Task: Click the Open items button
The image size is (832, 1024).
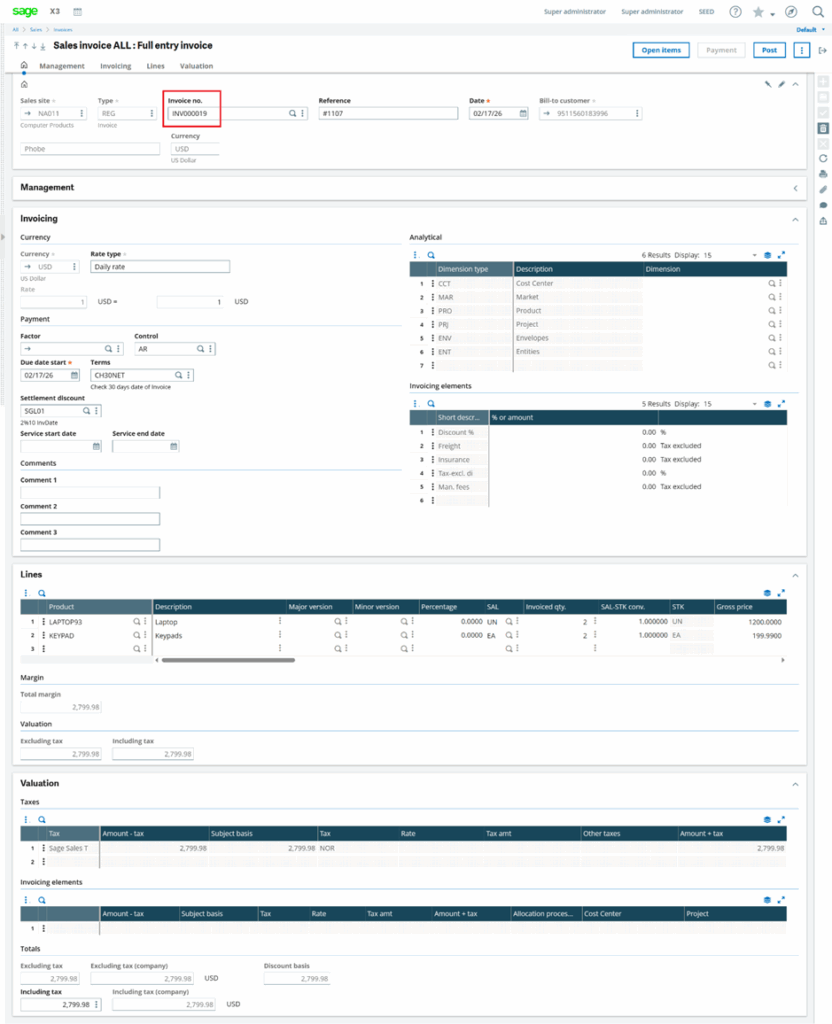Action: coord(660,50)
